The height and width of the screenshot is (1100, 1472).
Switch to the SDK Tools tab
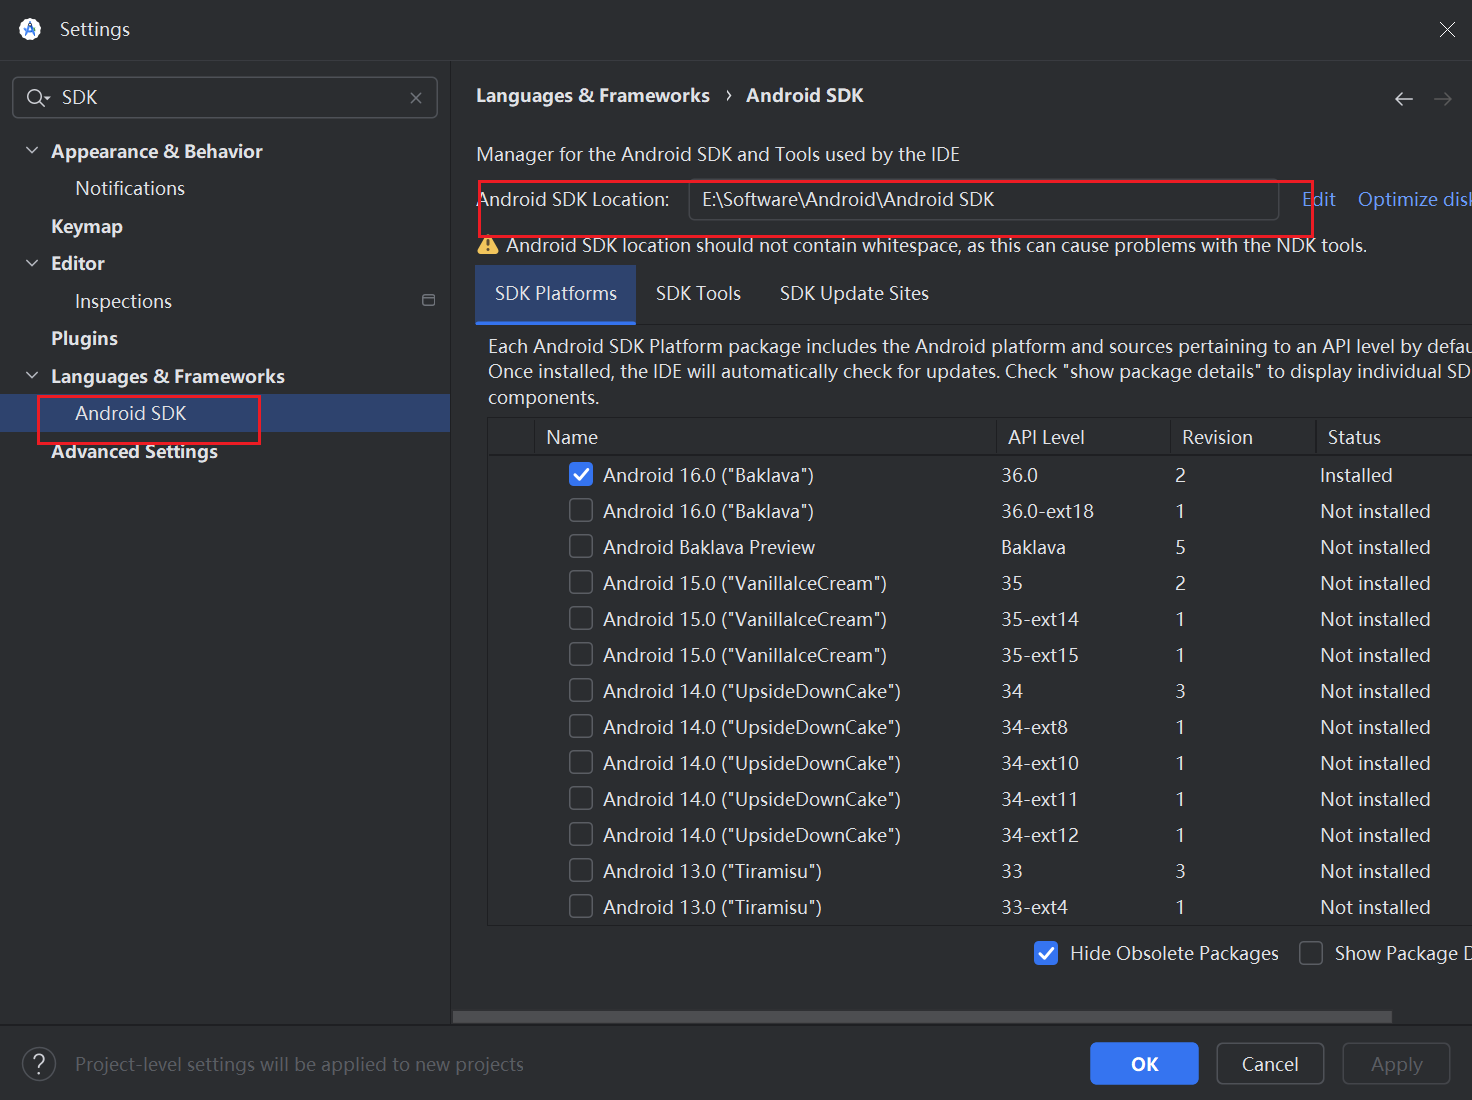click(698, 294)
